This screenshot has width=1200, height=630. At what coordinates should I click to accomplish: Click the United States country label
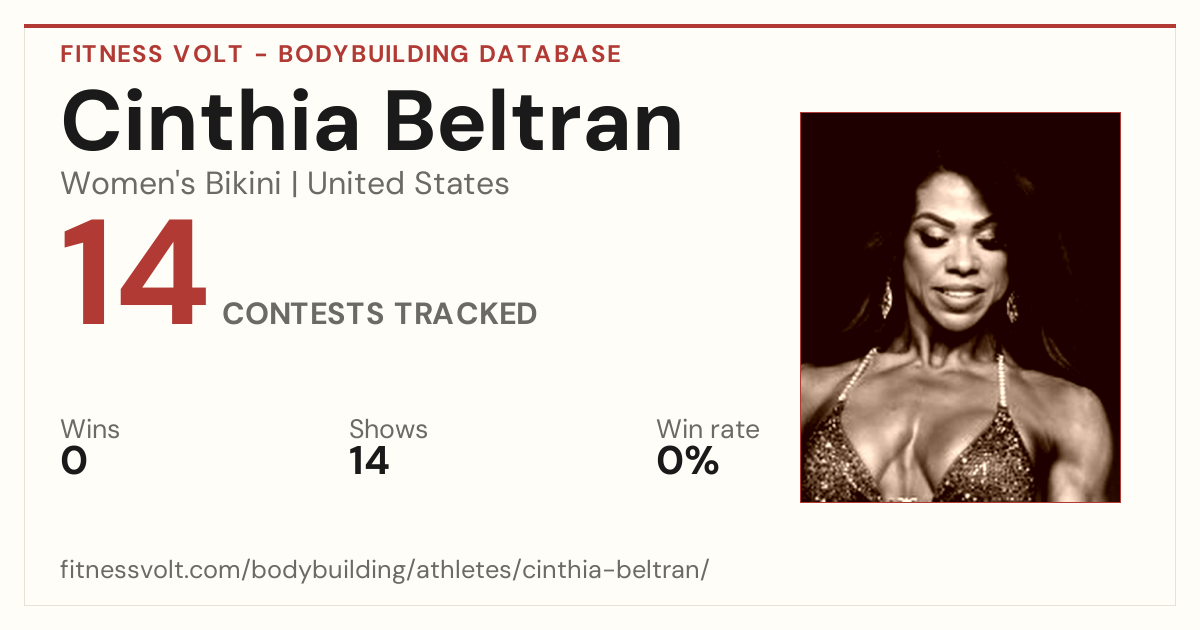(408, 184)
